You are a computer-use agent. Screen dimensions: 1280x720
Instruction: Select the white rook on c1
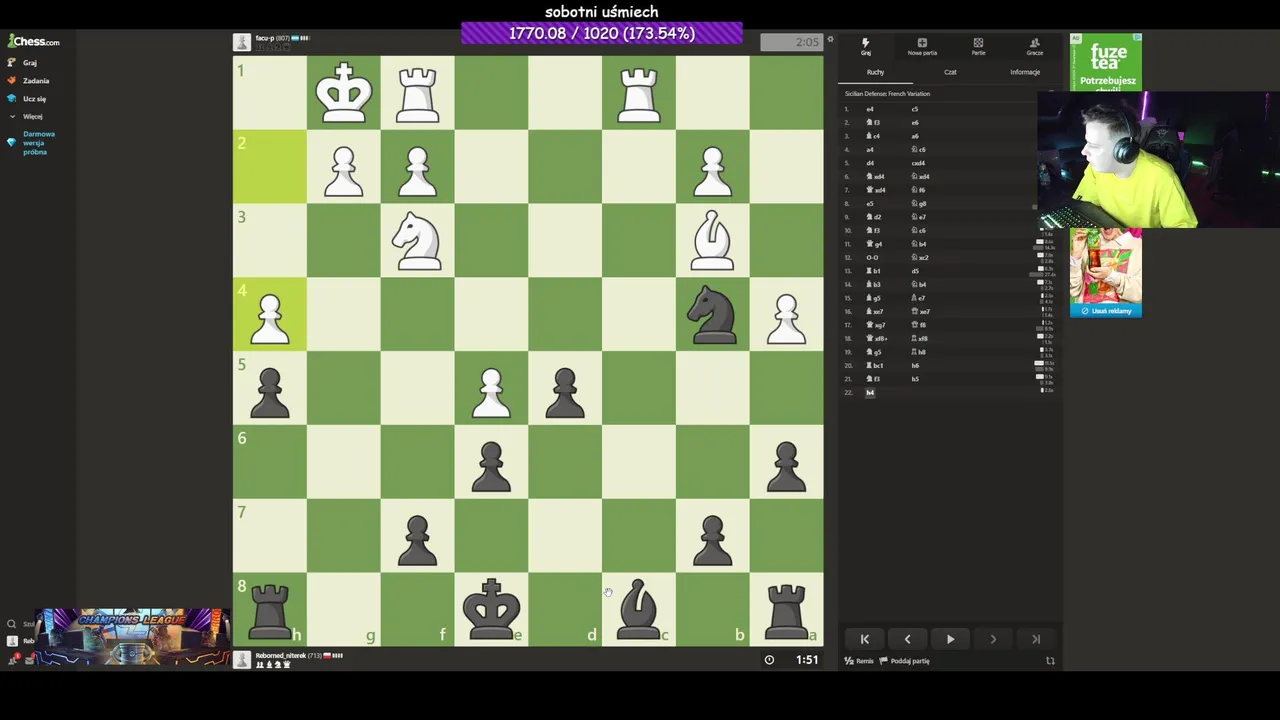pos(639,93)
